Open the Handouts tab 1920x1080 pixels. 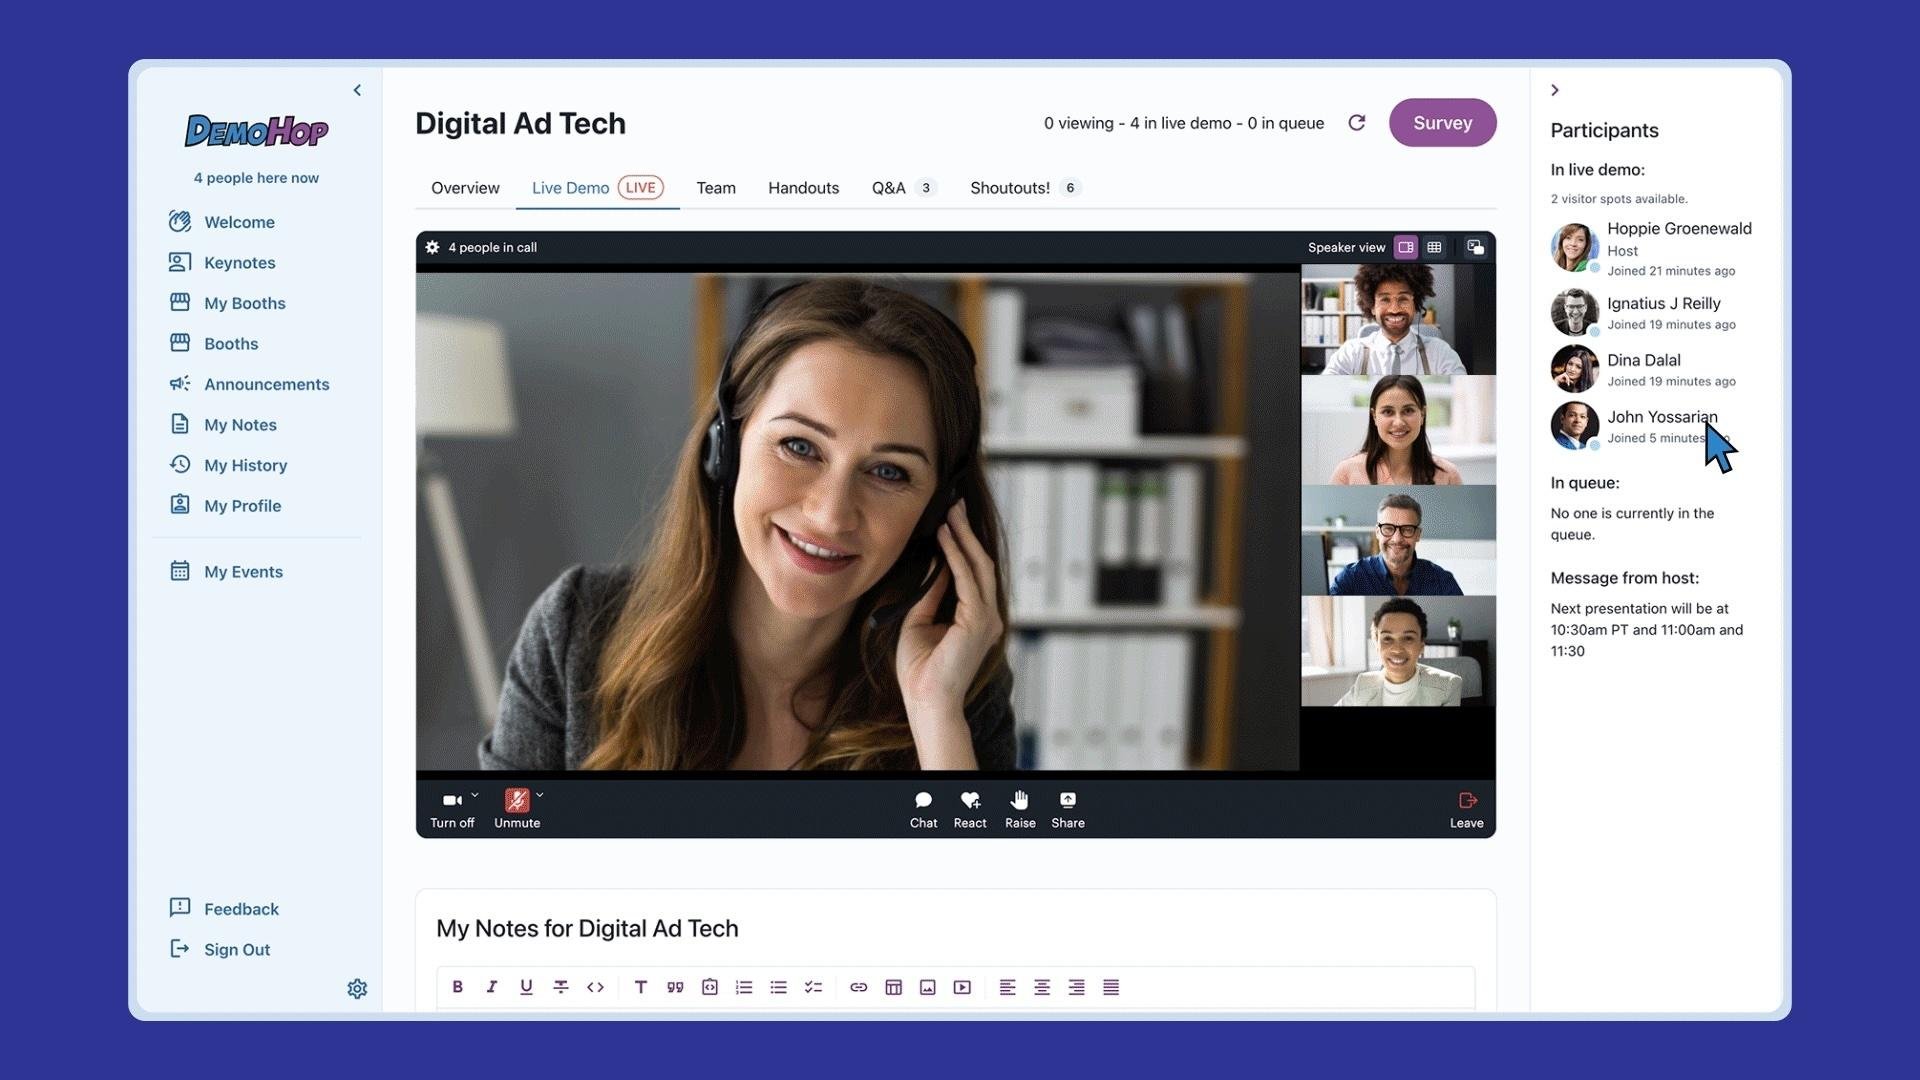[x=803, y=188]
